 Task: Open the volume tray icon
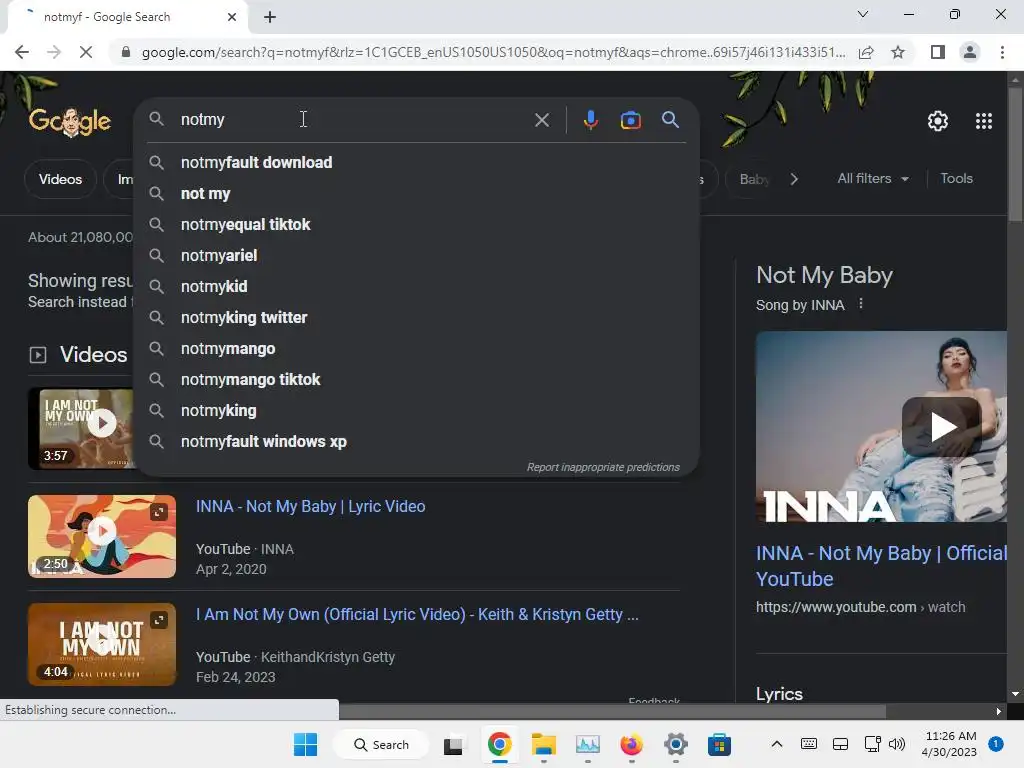point(897,744)
